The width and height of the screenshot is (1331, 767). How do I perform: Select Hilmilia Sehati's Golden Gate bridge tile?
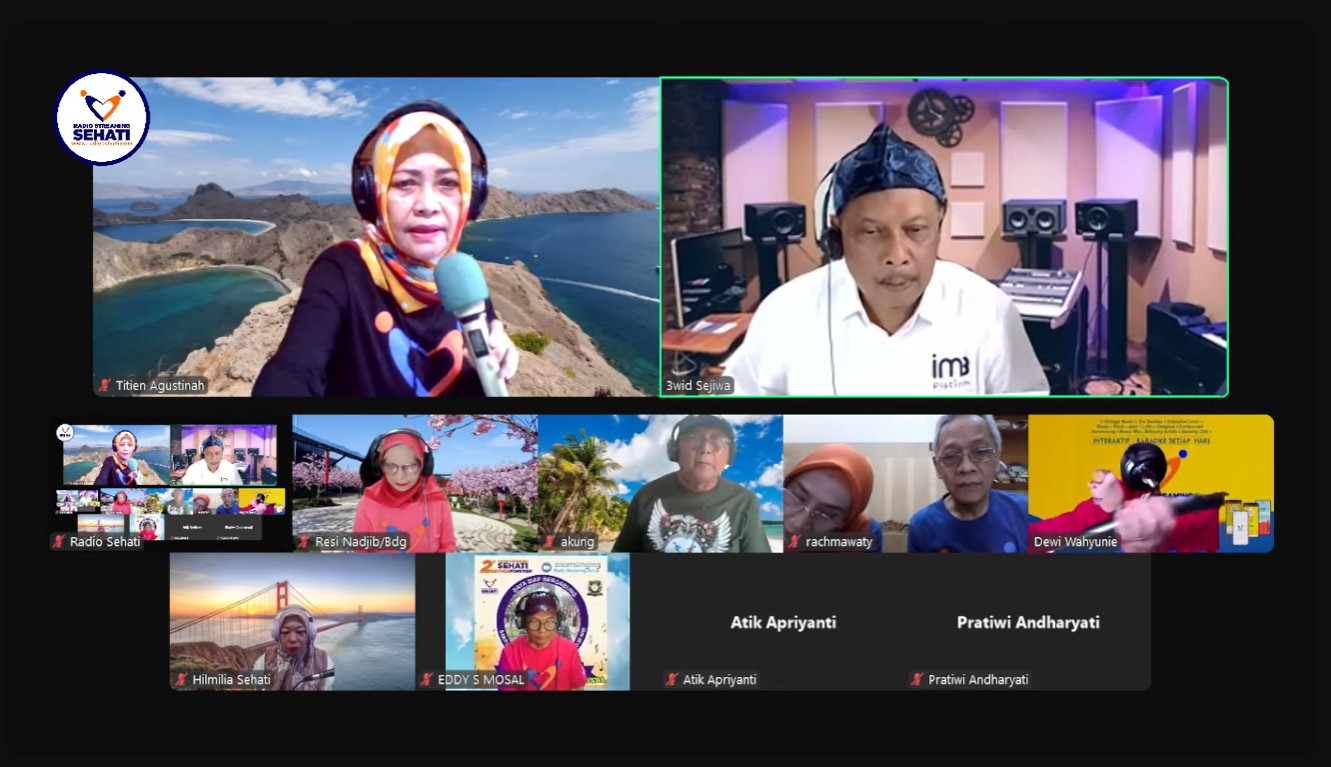[x=292, y=620]
